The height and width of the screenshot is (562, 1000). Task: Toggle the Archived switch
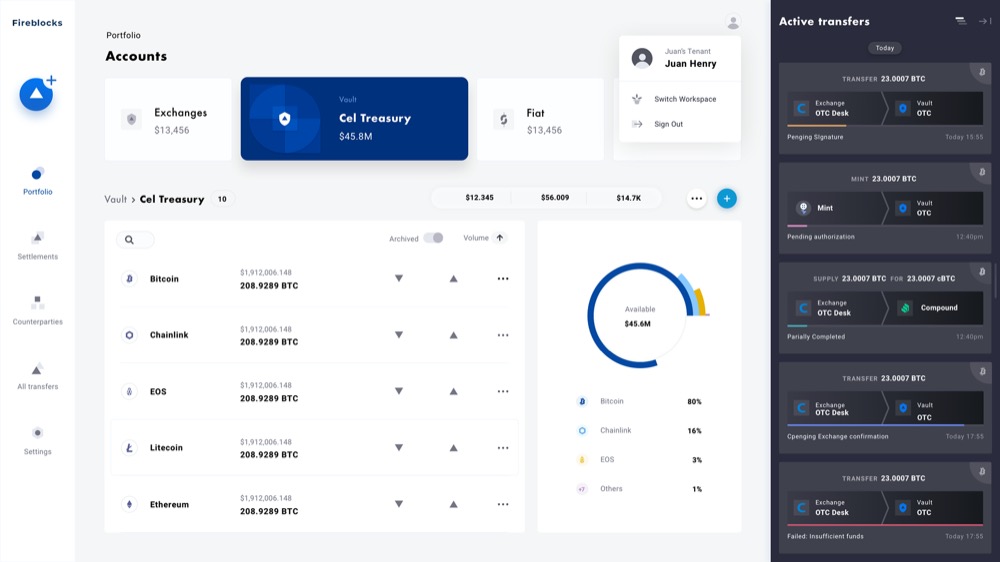[x=433, y=238]
